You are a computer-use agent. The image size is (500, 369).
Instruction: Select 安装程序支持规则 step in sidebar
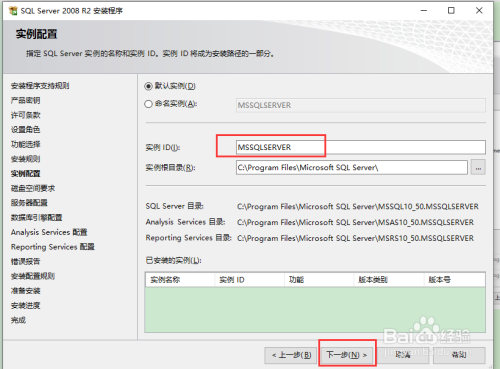tap(40, 86)
